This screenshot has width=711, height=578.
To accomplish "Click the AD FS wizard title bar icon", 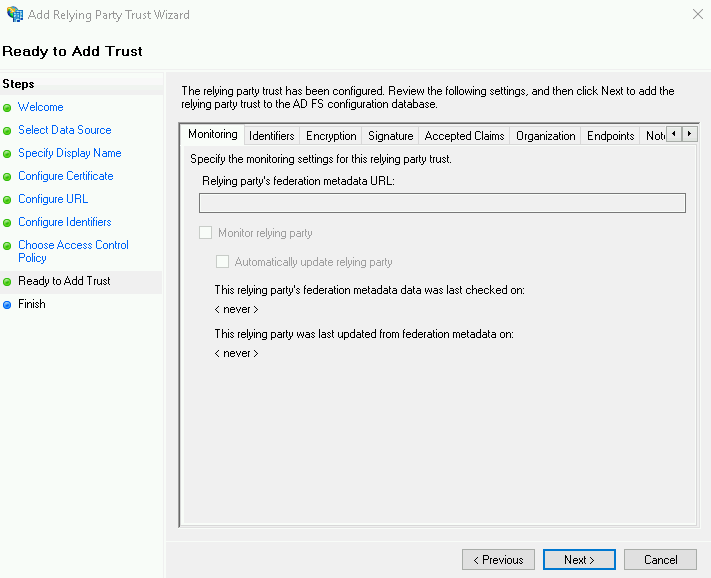I will pyautogui.click(x=15, y=15).
